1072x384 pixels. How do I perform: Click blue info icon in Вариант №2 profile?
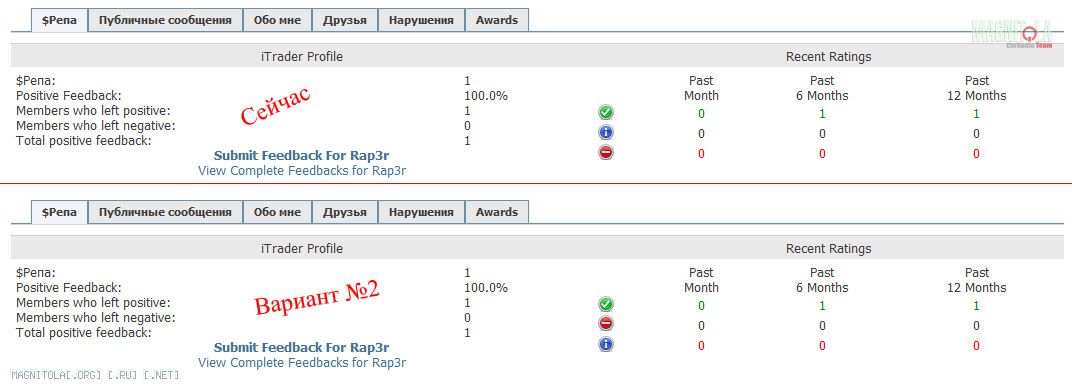point(606,344)
